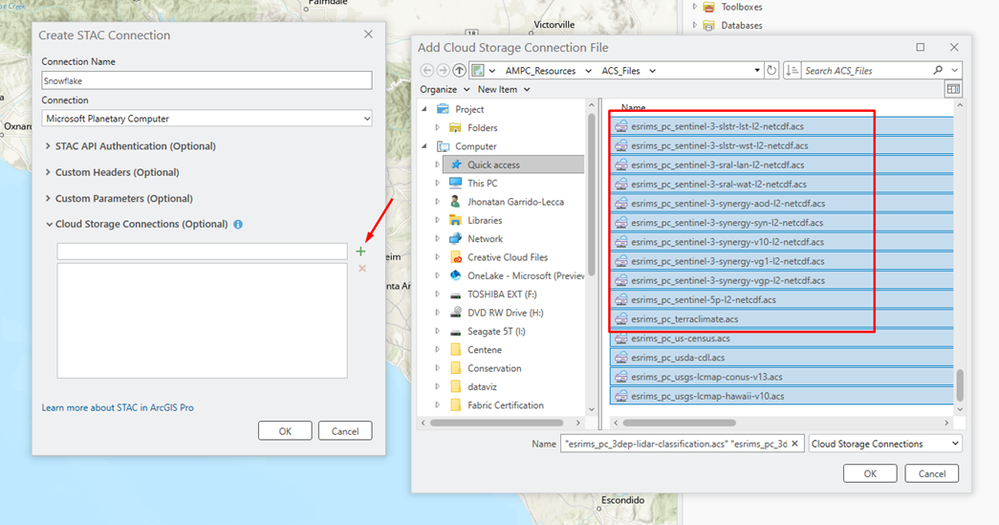Go back with the left arrow navigation icon
Screen dimensions: 999x525
coord(427,71)
